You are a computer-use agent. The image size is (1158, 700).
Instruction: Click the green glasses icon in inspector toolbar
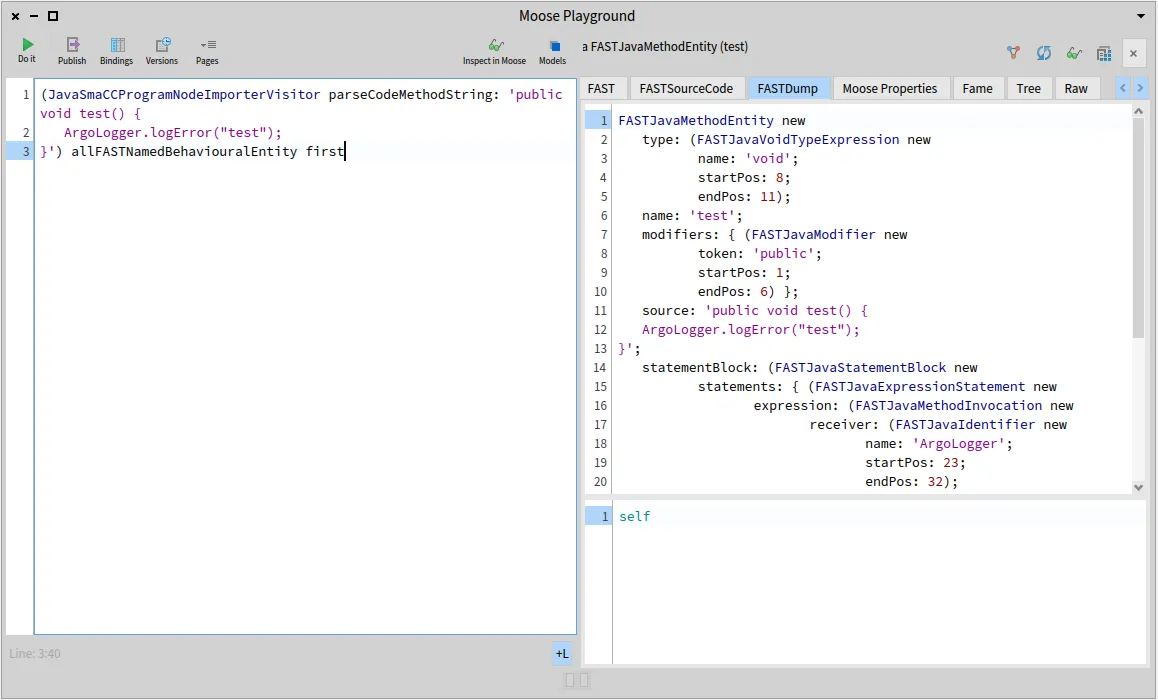coord(1074,53)
